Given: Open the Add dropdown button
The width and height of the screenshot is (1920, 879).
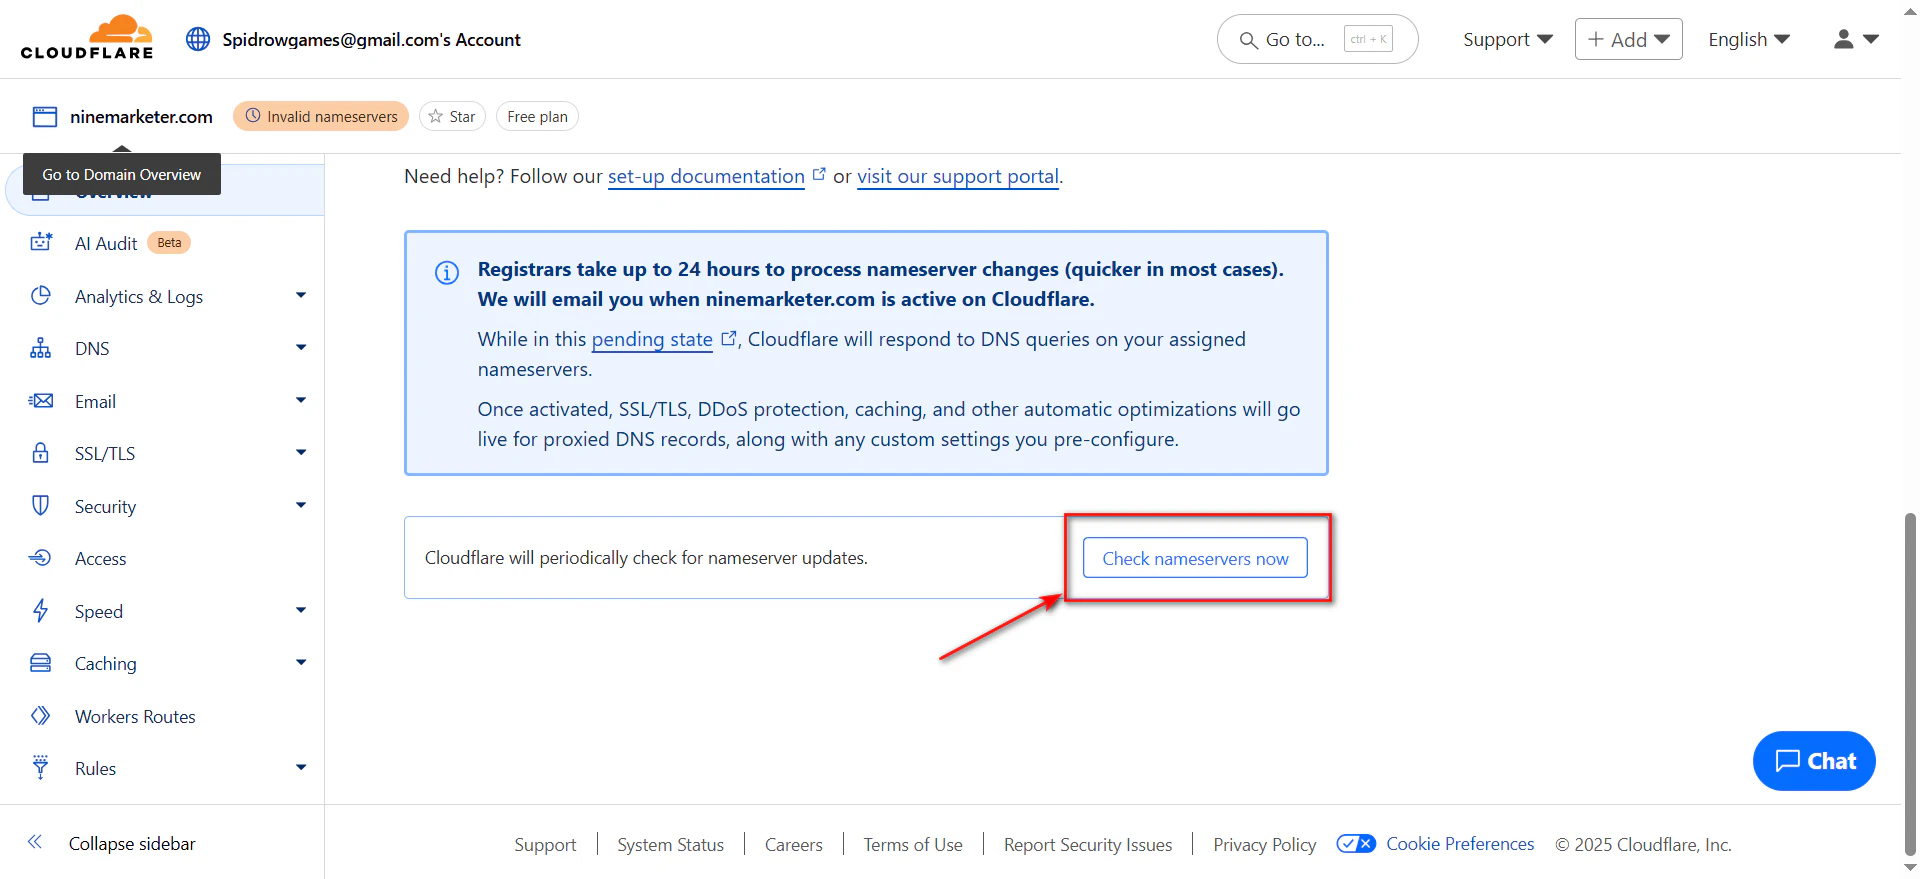Looking at the screenshot, I should (1628, 39).
